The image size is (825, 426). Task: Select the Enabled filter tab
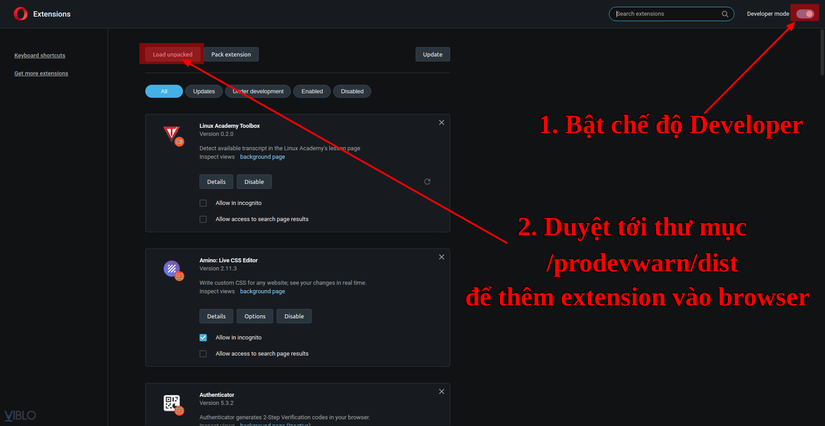(312, 92)
